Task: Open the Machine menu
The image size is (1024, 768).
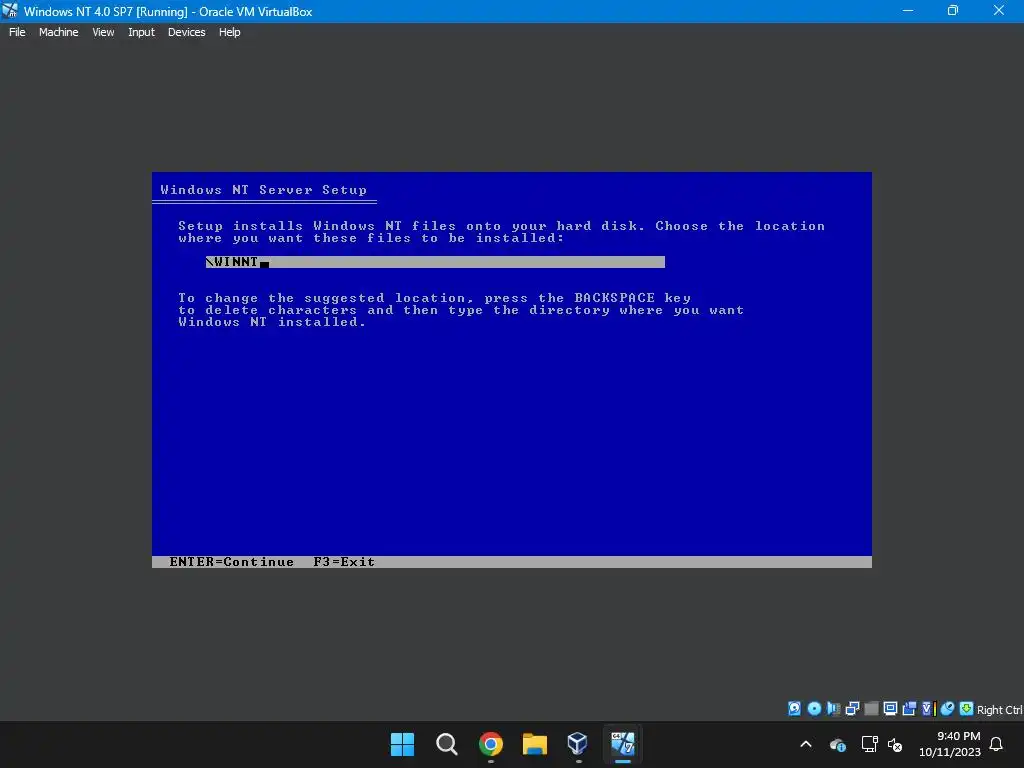Action: click(58, 32)
